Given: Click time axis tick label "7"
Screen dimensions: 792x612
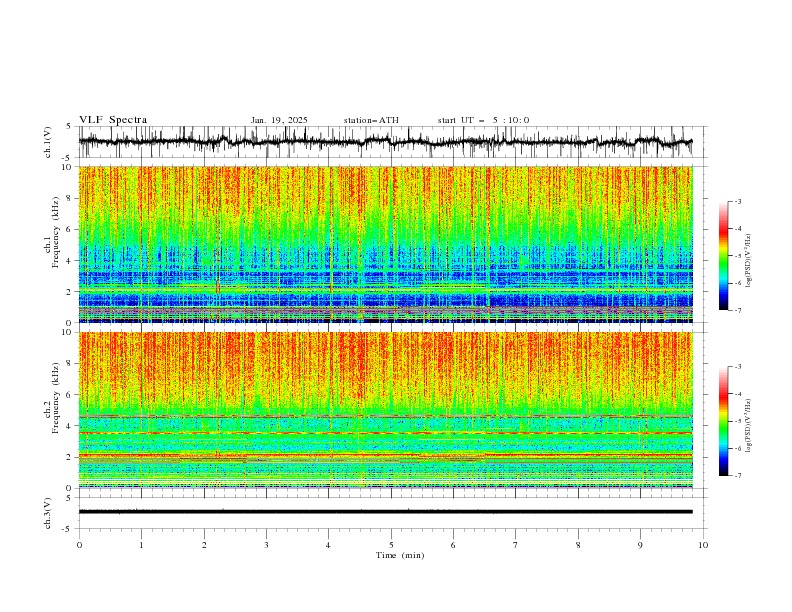Looking at the screenshot, I should coord(516,545).
